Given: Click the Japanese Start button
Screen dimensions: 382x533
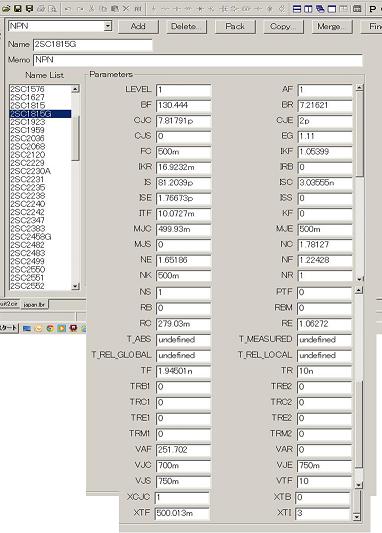Looking at the screenshot, I should click(9, 328).
